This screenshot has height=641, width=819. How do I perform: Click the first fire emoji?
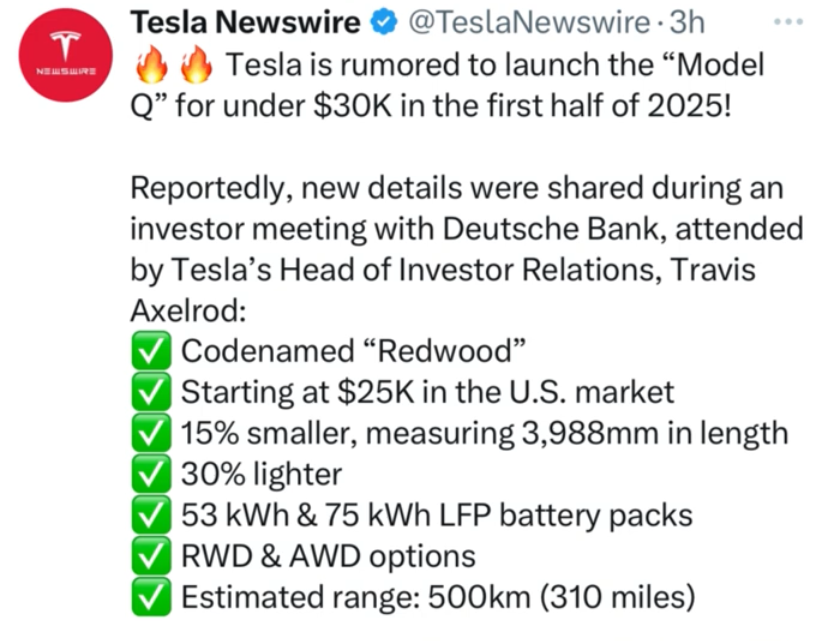[x=152, y=65]
